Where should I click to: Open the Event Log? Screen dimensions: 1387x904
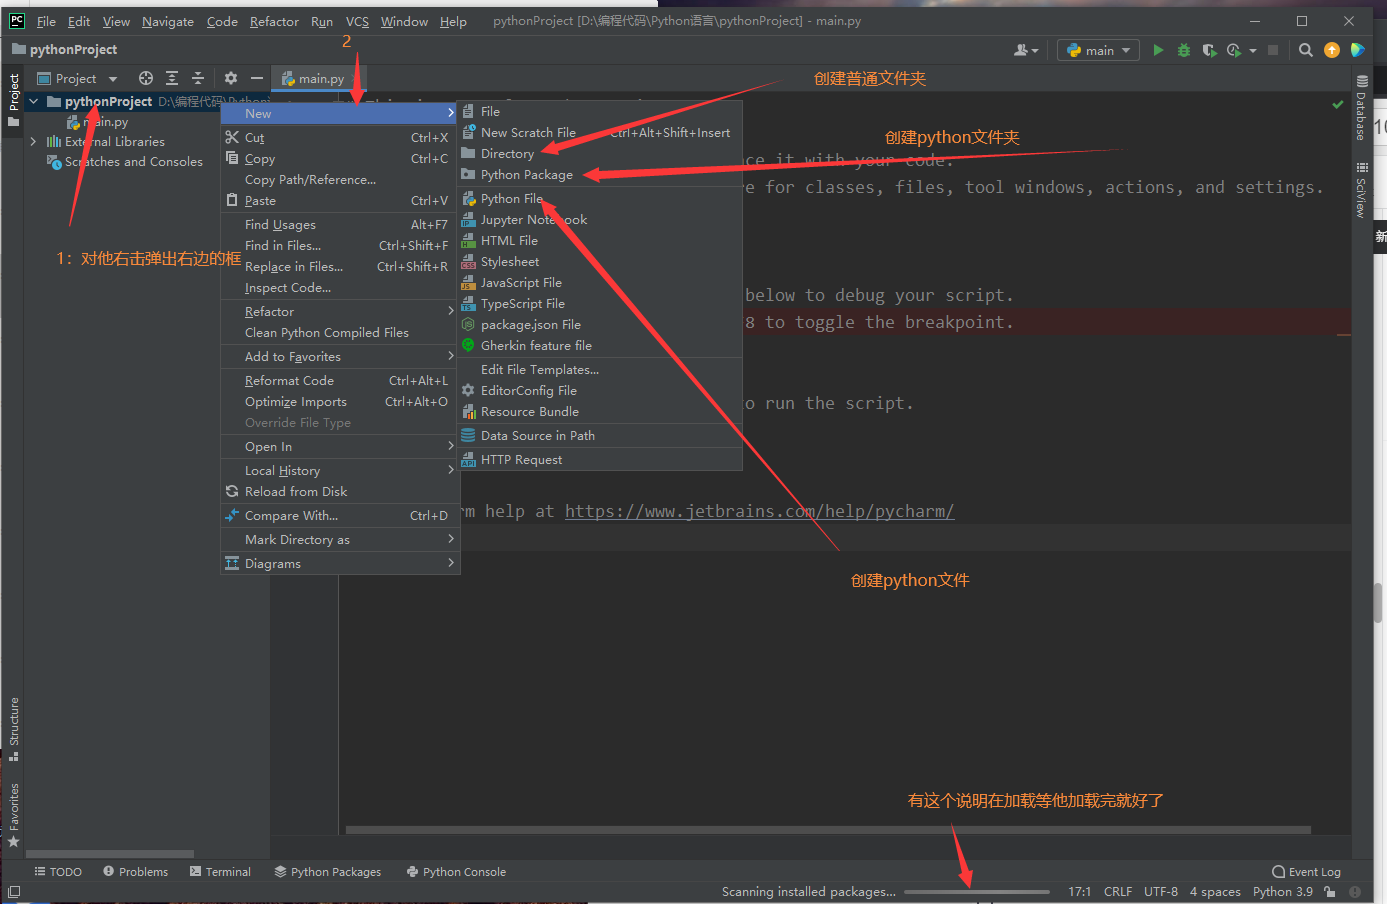pos(1306,872)
